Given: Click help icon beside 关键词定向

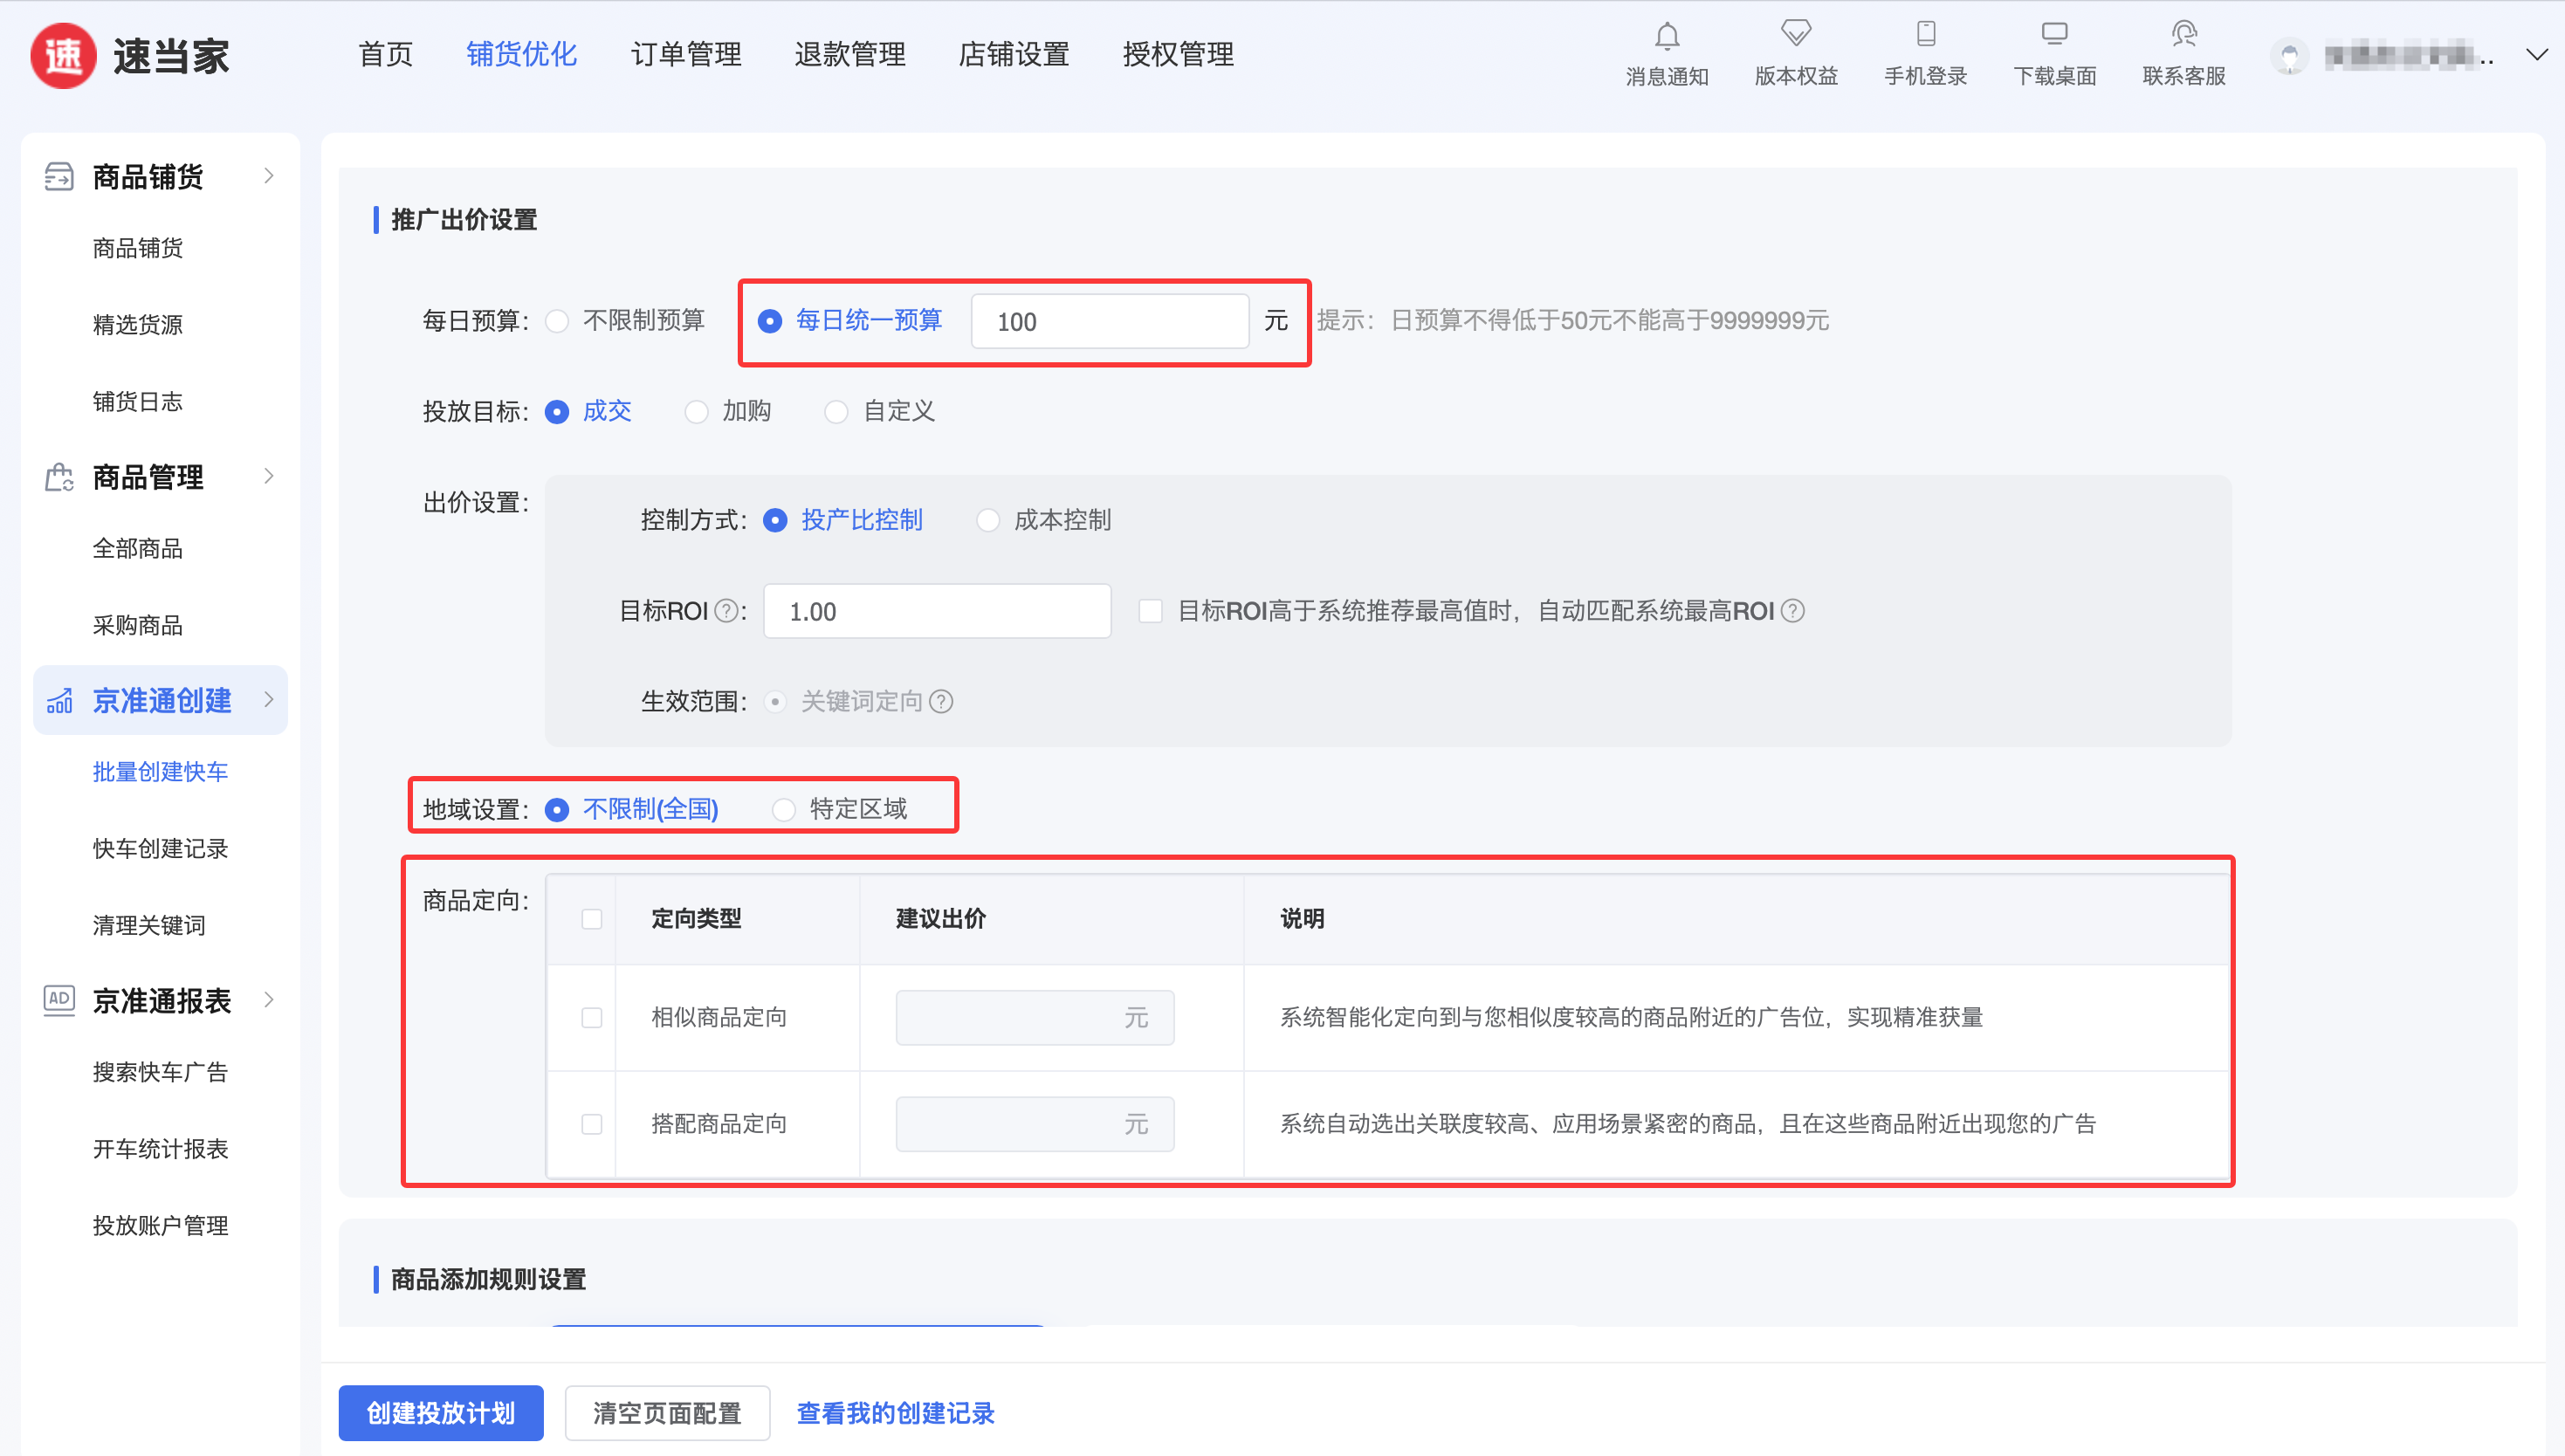Looking at the screenshot, I should coord(941,701).
